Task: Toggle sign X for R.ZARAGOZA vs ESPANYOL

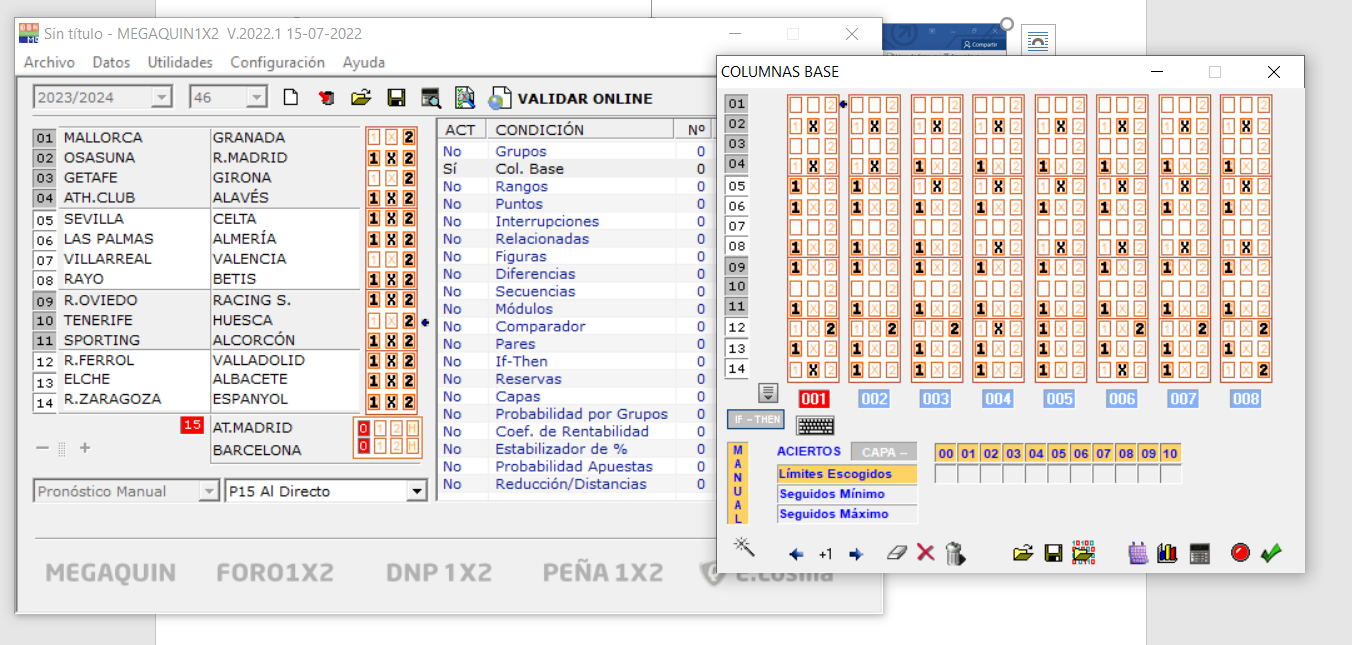Action: point(391,402)
